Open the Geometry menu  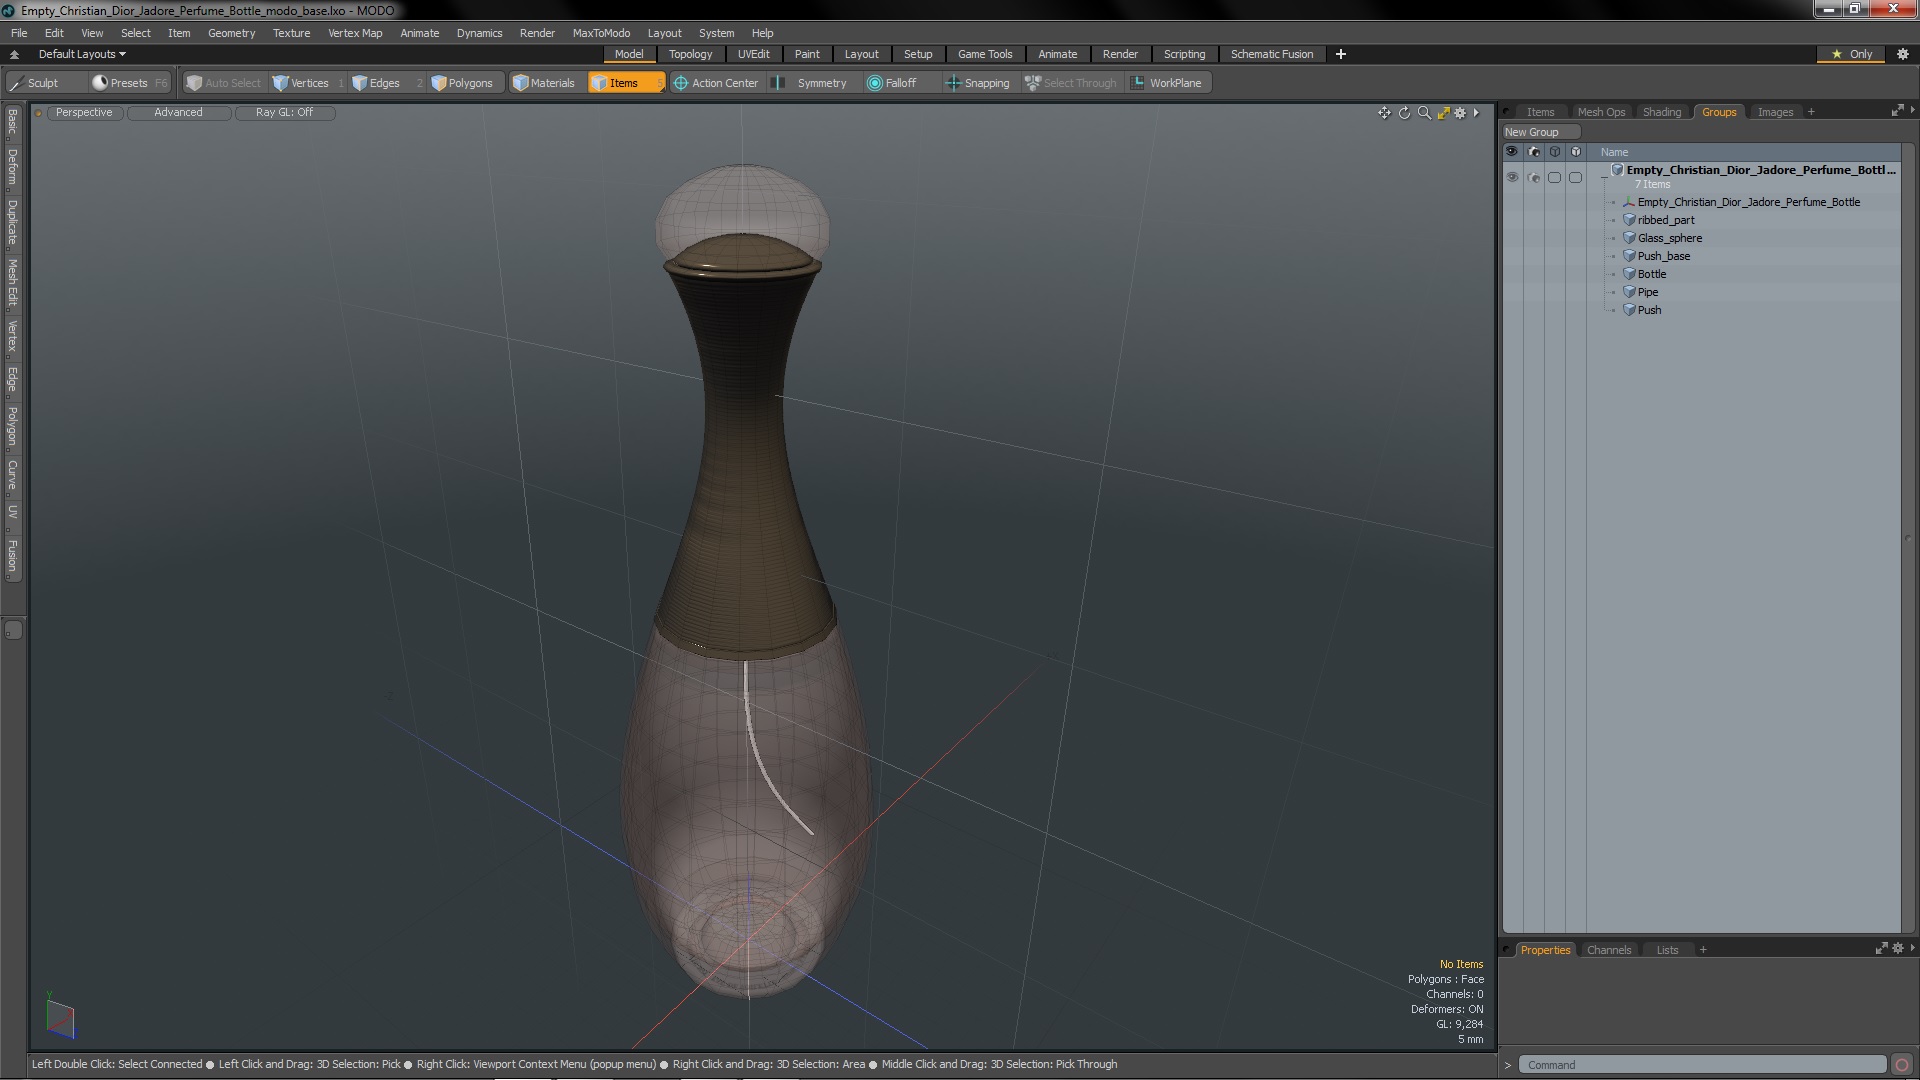[231, 33]
